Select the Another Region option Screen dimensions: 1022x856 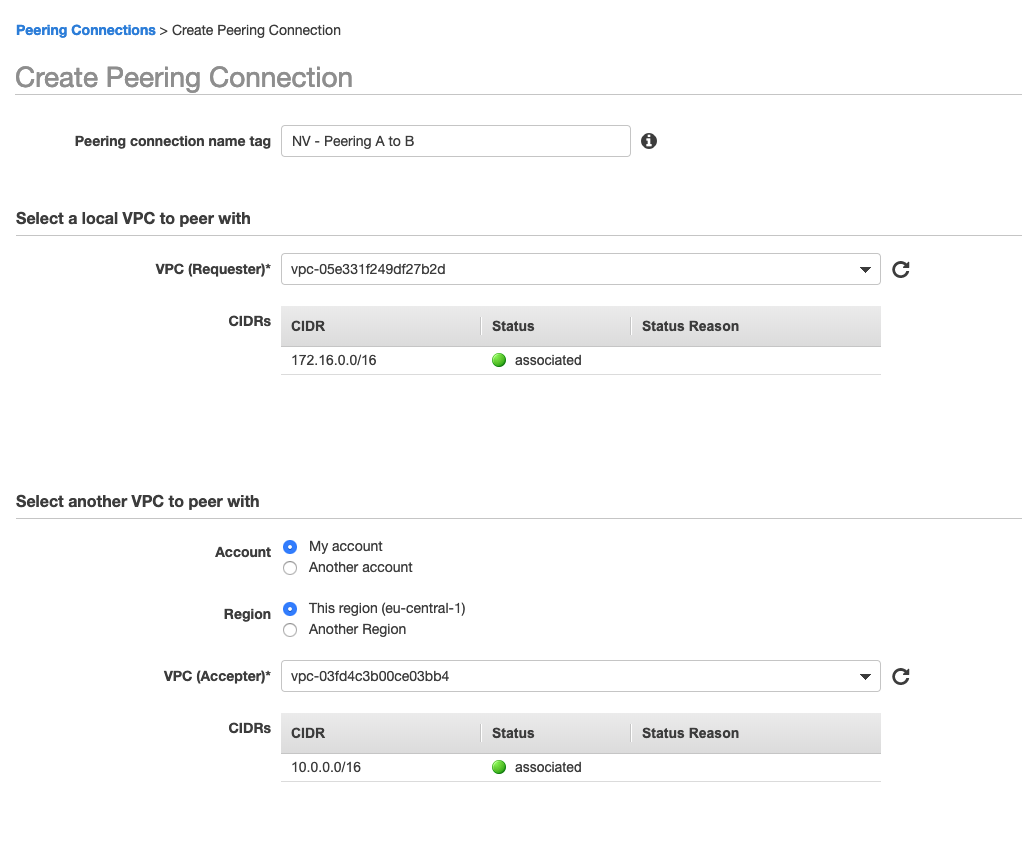point(290,629)
